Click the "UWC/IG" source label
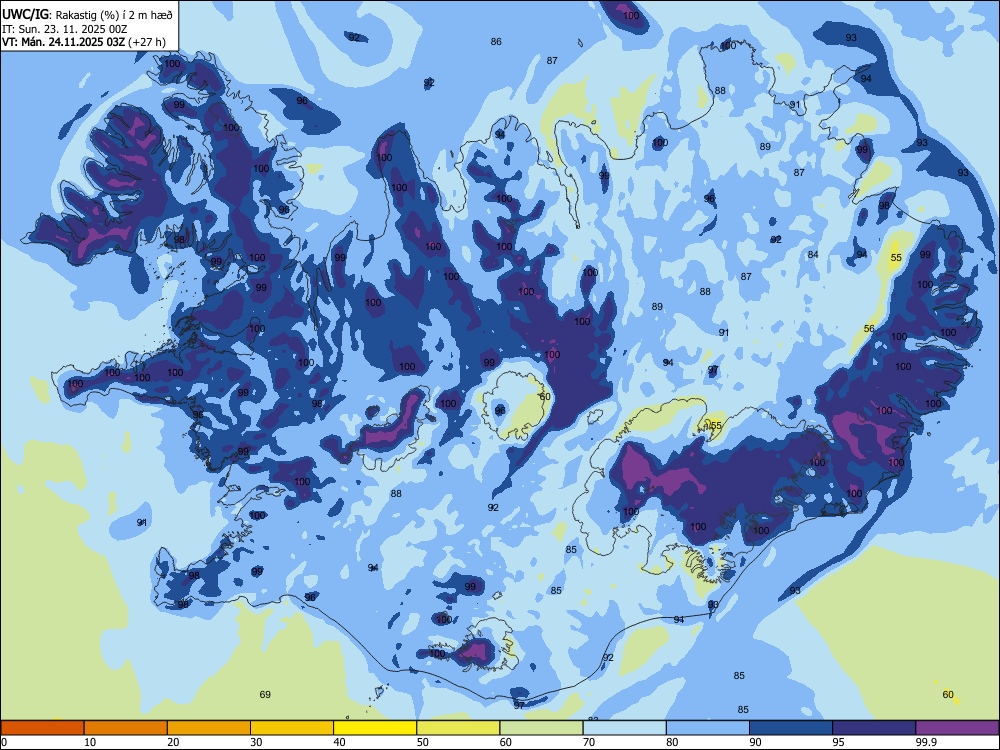 [x=26, y=15]
